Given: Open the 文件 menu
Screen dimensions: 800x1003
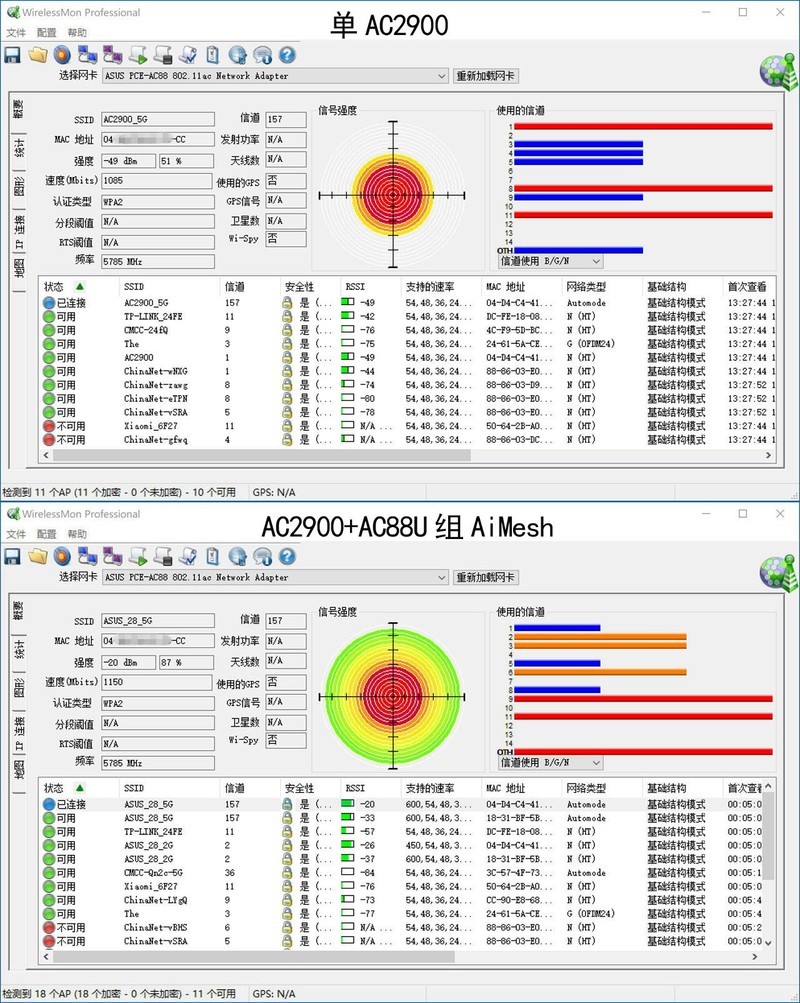Looking at the screenshot, I should (x=16, y=32).
